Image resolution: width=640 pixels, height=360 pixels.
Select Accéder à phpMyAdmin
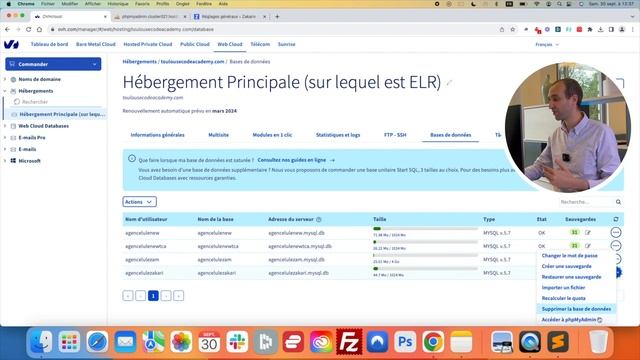coord(572,320)
